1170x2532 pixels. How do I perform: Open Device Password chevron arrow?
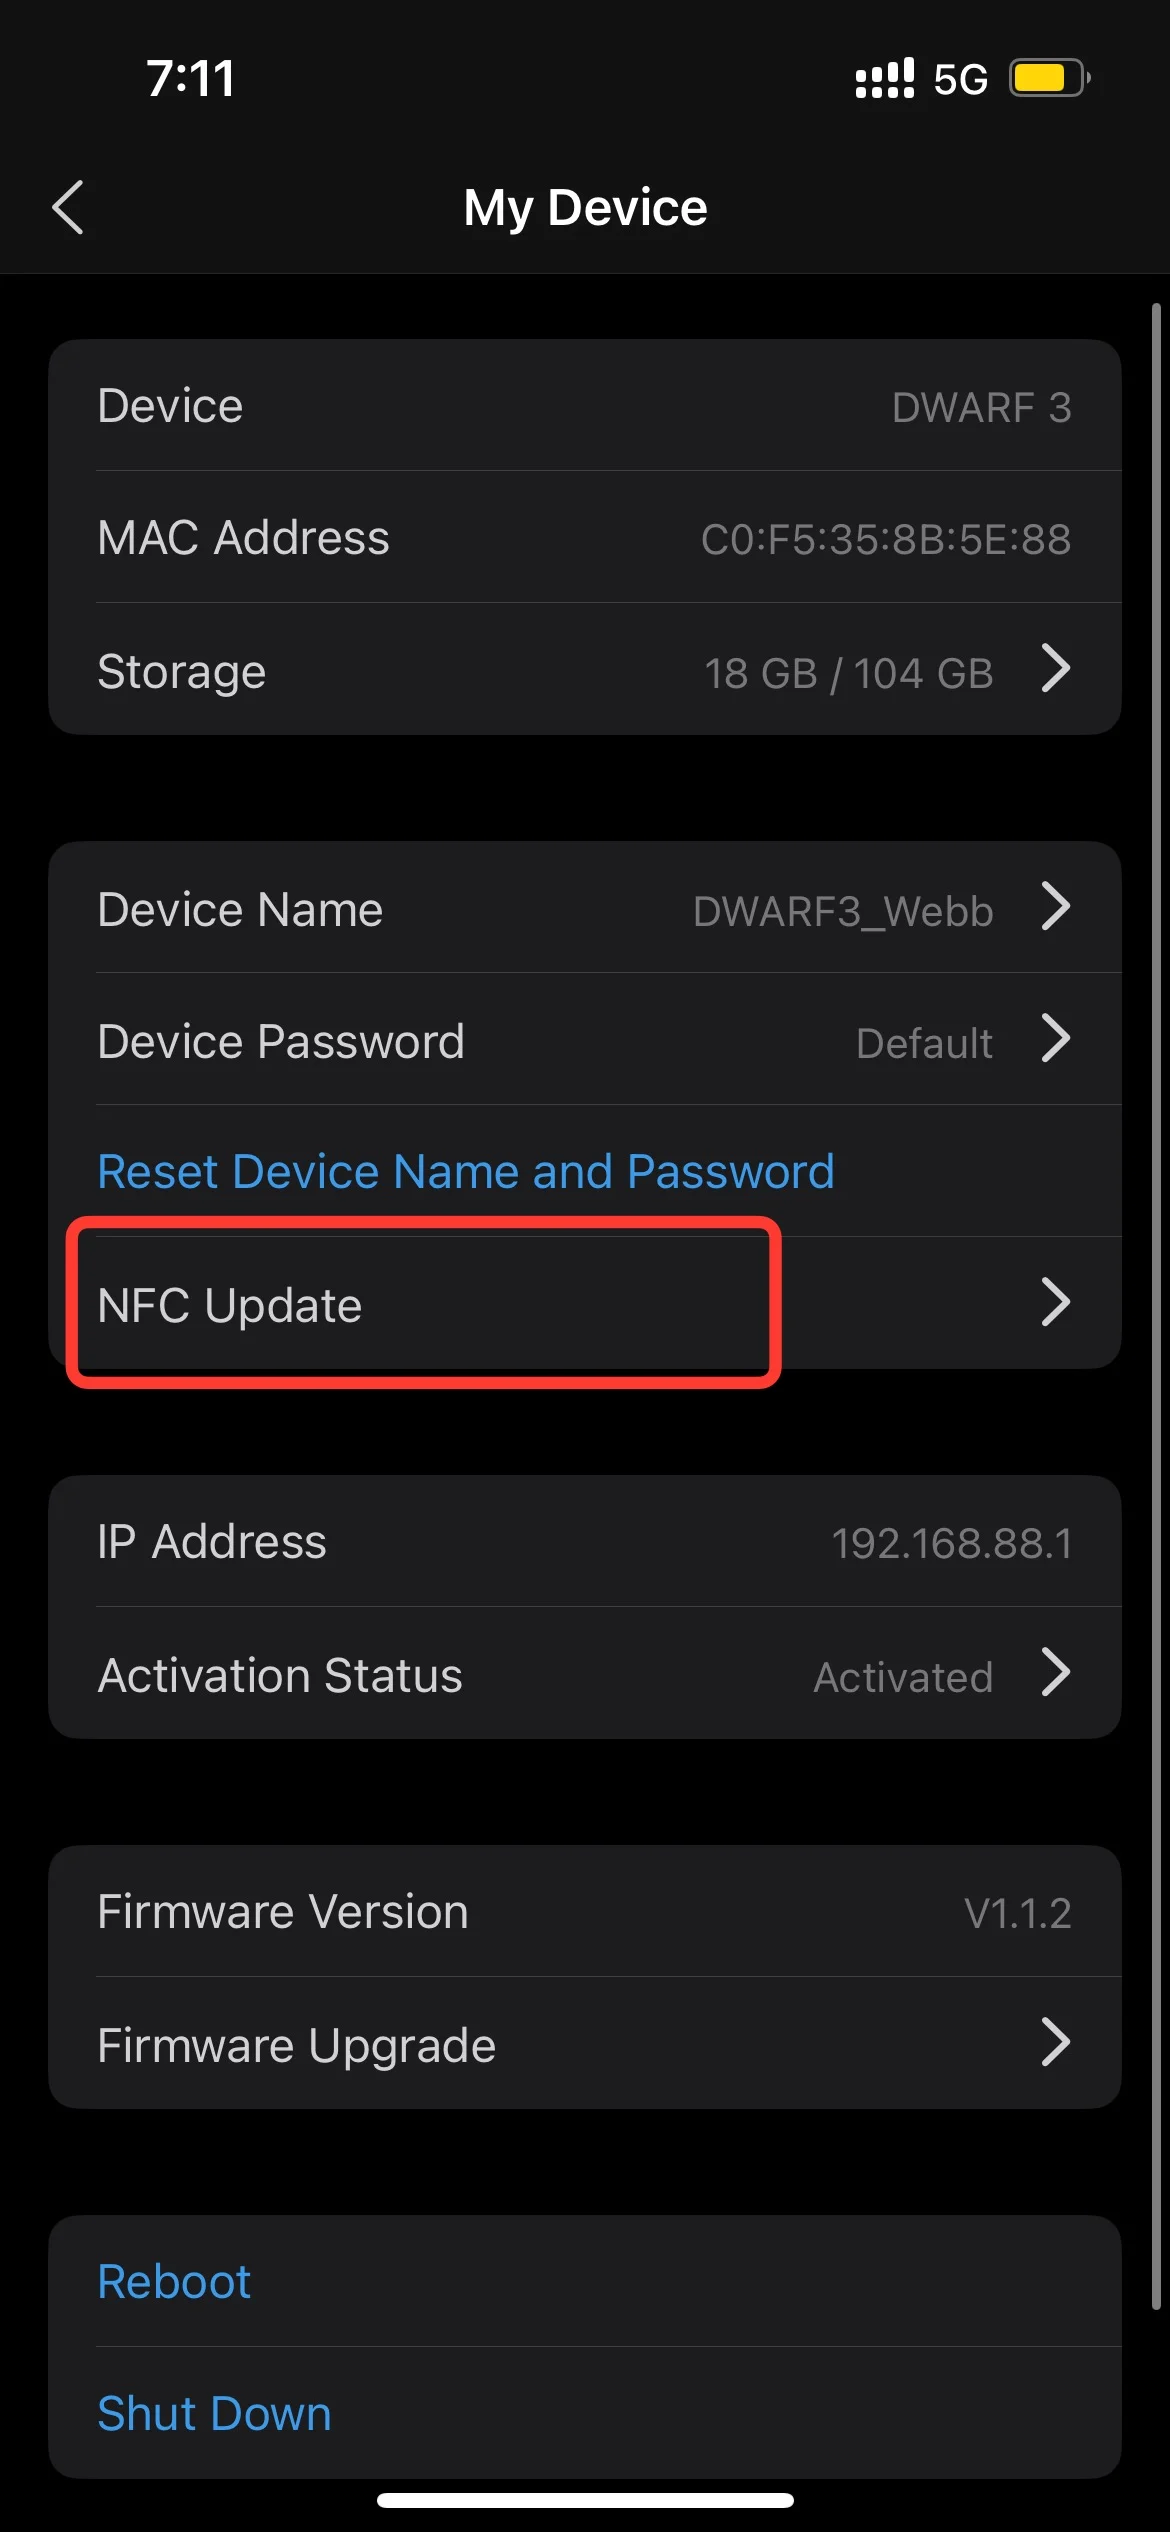tap(1055, 1039)
